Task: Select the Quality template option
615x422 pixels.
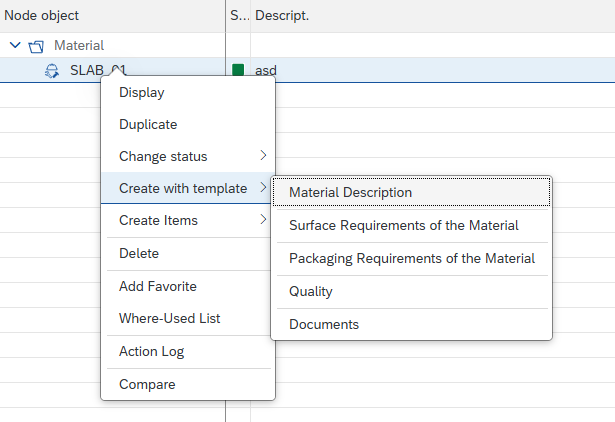Action: [x=310, y=292]
